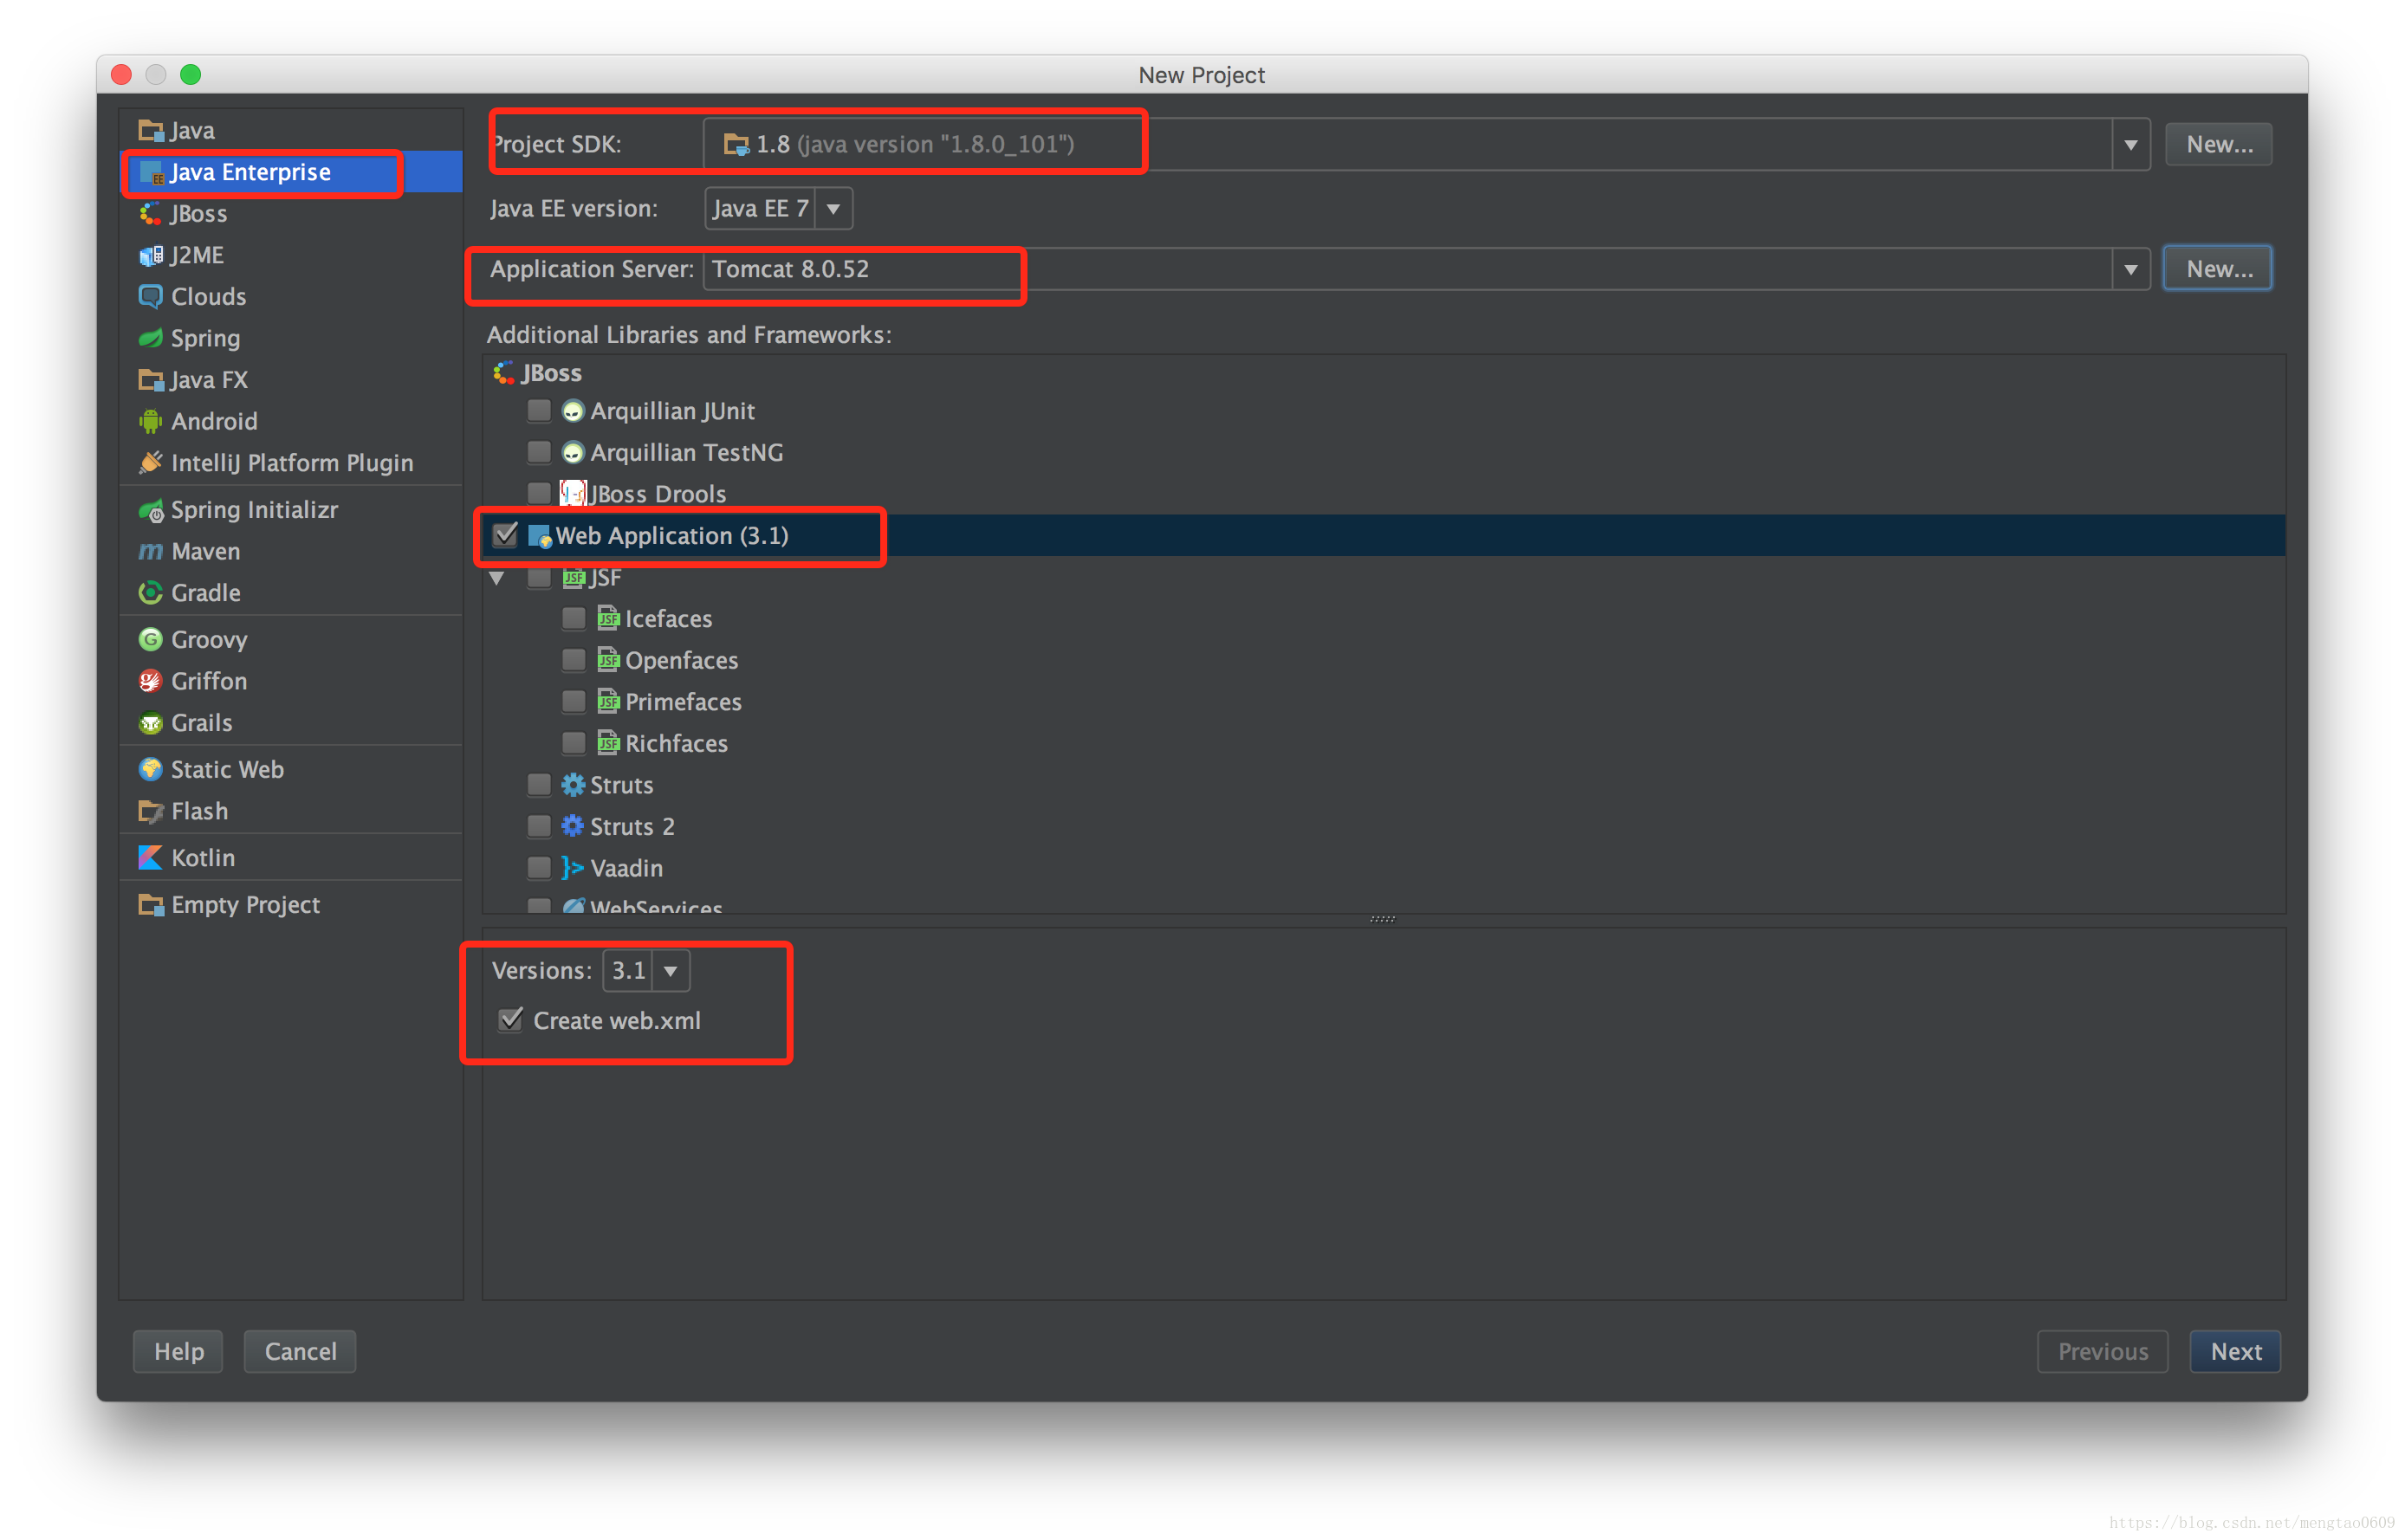Select the Maven project category
2405x1540 pixels.
291,551
